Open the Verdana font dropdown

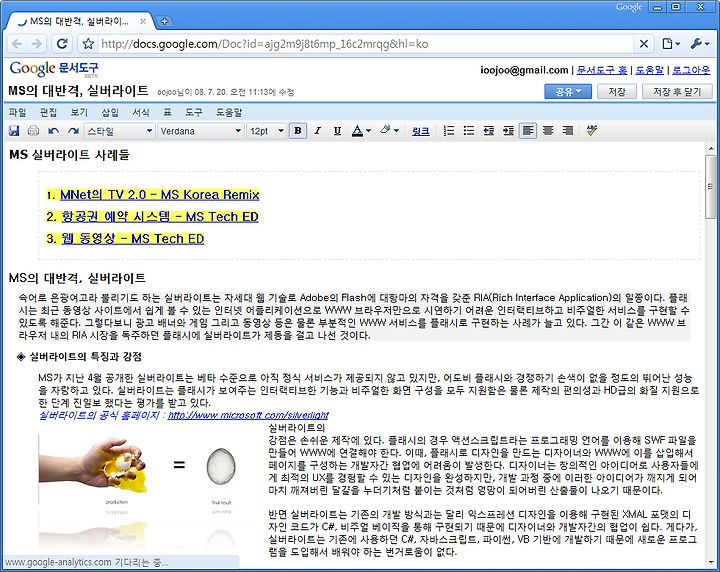[200, 131]
